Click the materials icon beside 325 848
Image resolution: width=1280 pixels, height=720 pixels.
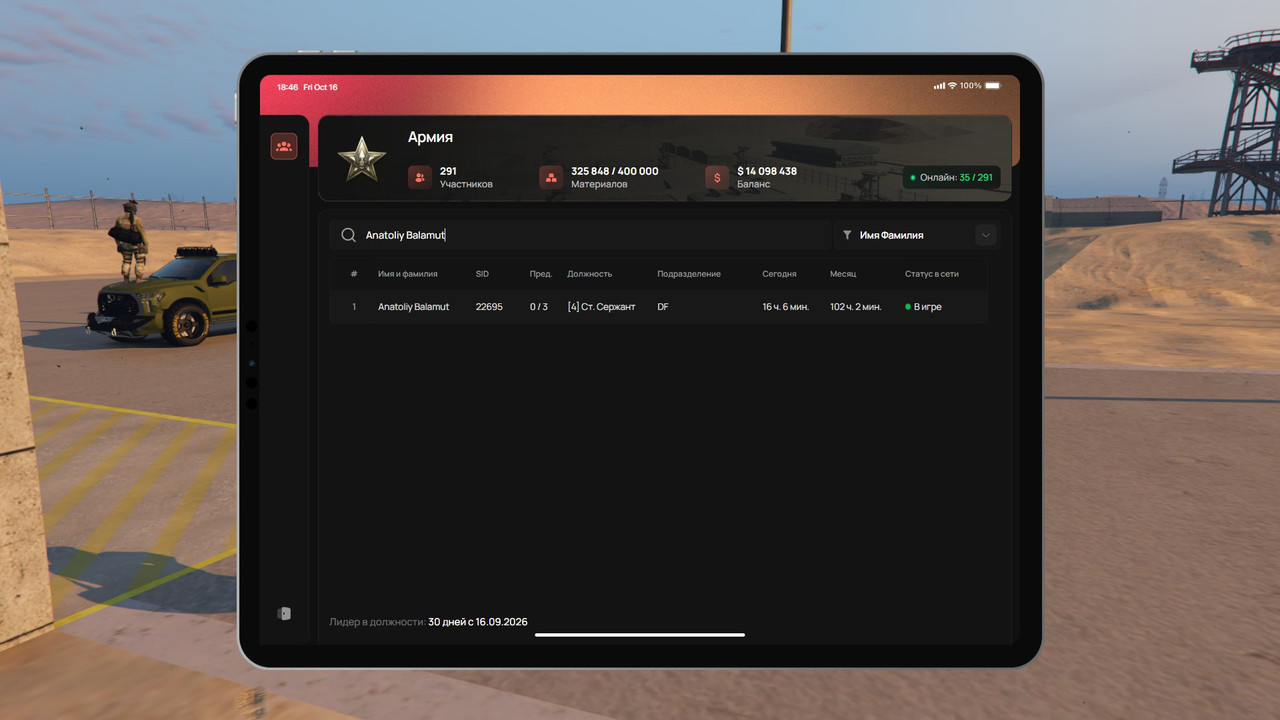coord(551,177)
